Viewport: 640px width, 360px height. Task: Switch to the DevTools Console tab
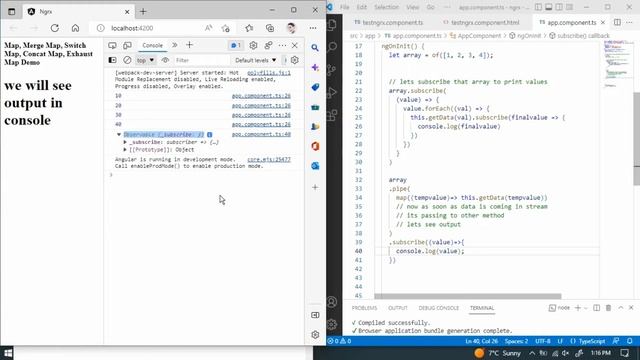coord(153,45)
